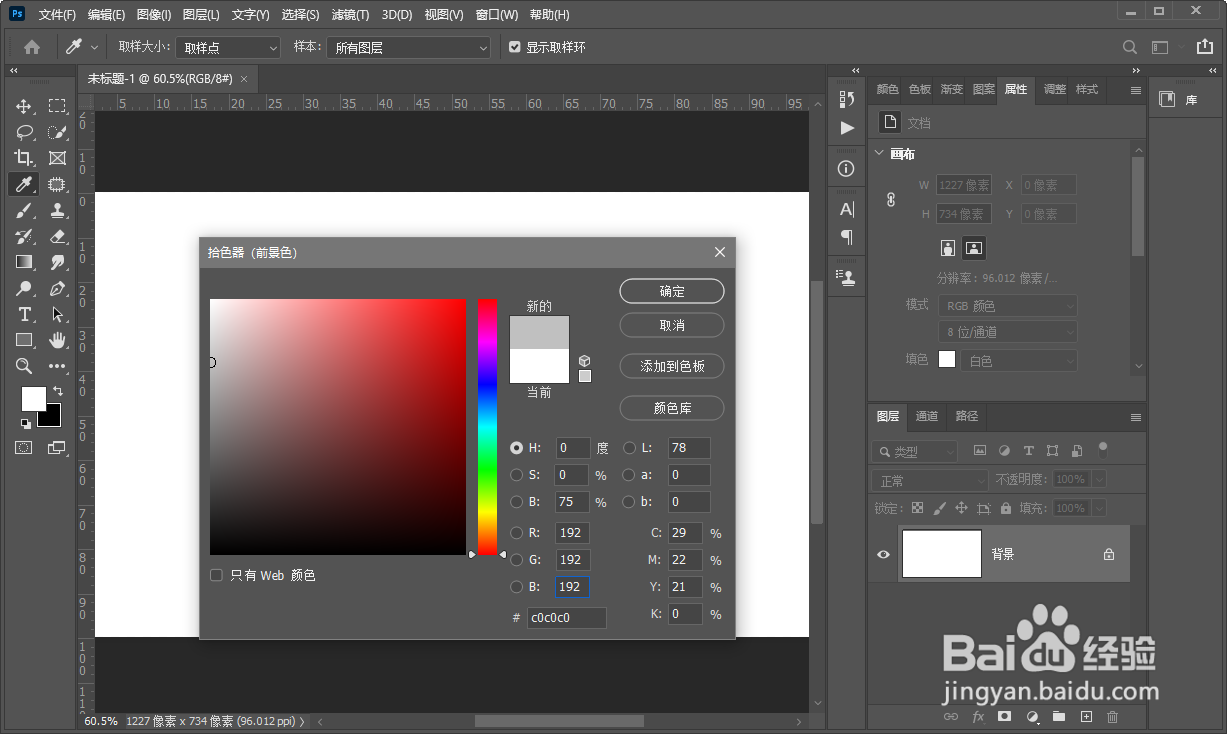This screenshot has width=1227, height=734.
Task: Select the Gradient tool
Action: point(24,262)
